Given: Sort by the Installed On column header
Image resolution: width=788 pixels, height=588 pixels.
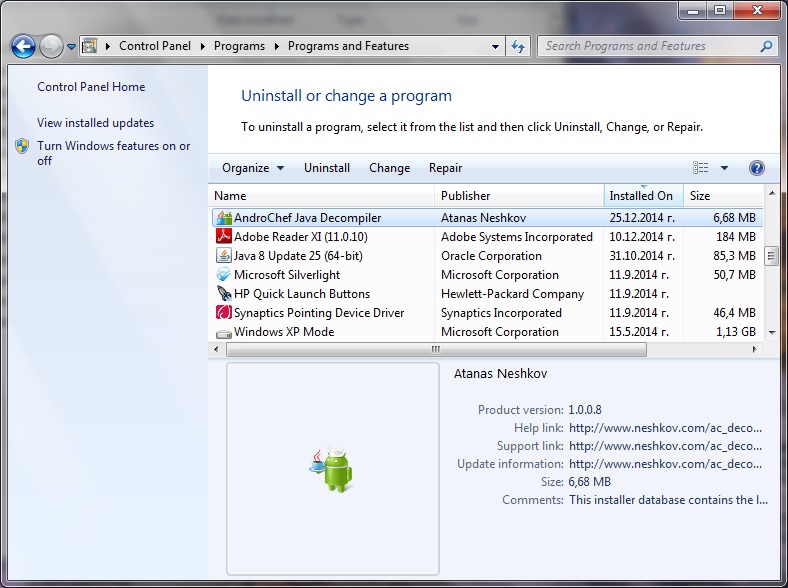Looking at the screenshot, I should point(644,195).
